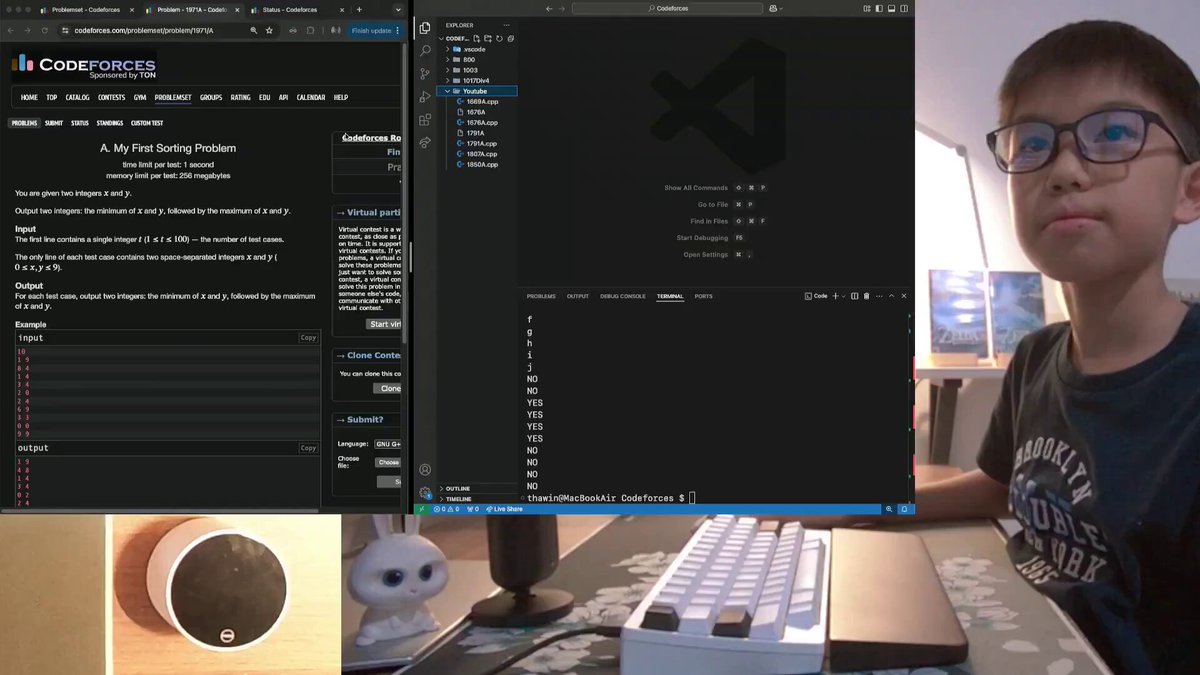Viewport: 1200px width, 675px height.
Task: Click the New File icon in Explorer
Action: point(477,38)
